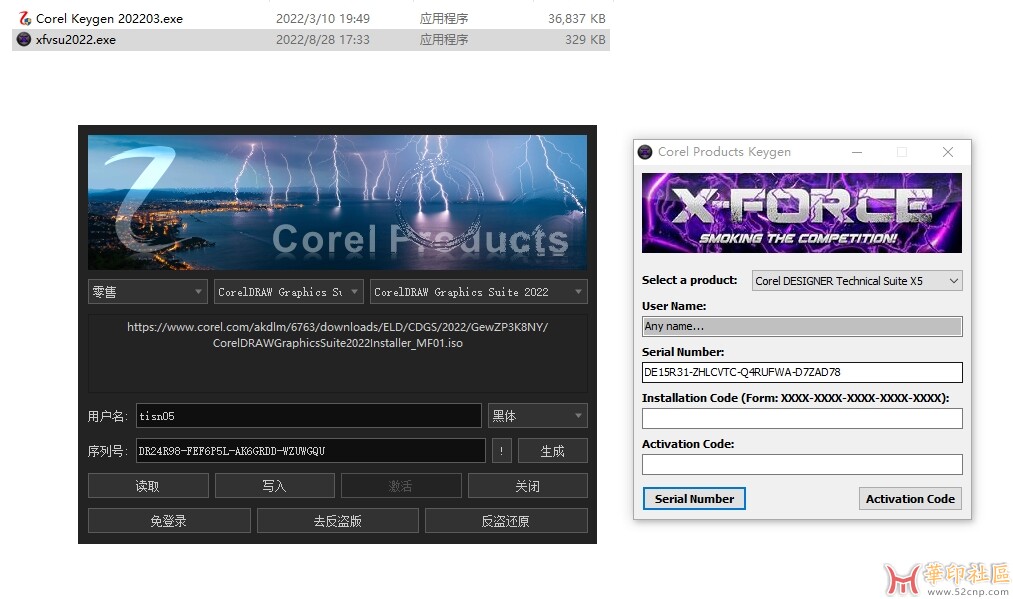Screen dimensions: 1013x599
Task: Select xfvsu2022.exe file icon
Action: click(24, 39)
